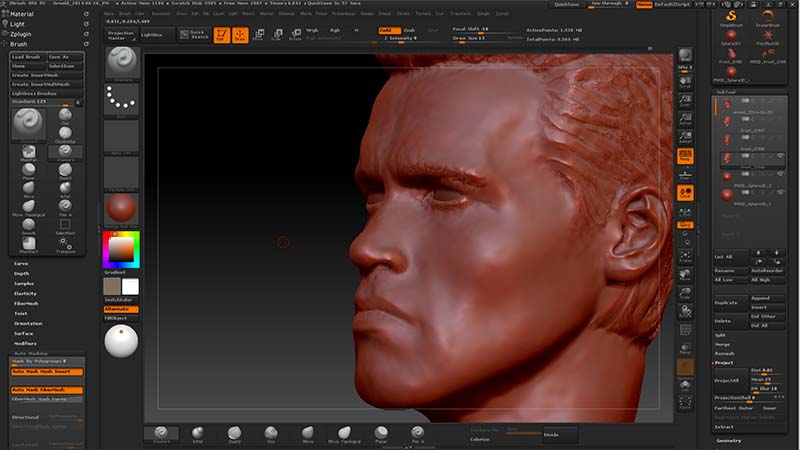The height and width of the screenshot is (450, 800).
Task: Expand the Geometry section in Tool palette
Action: (729, 440)
